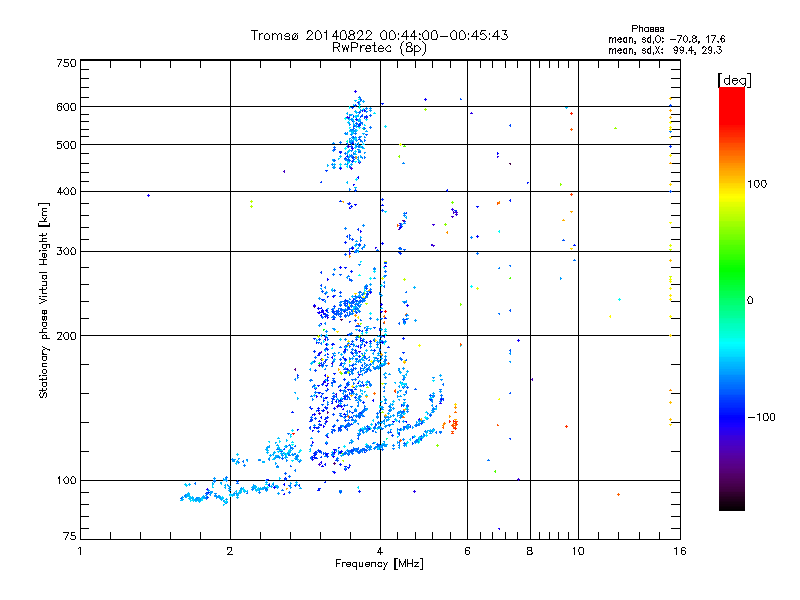
Task: Click the "Stationary phase Virtual Height [km]" label
Action: (44, 300)
